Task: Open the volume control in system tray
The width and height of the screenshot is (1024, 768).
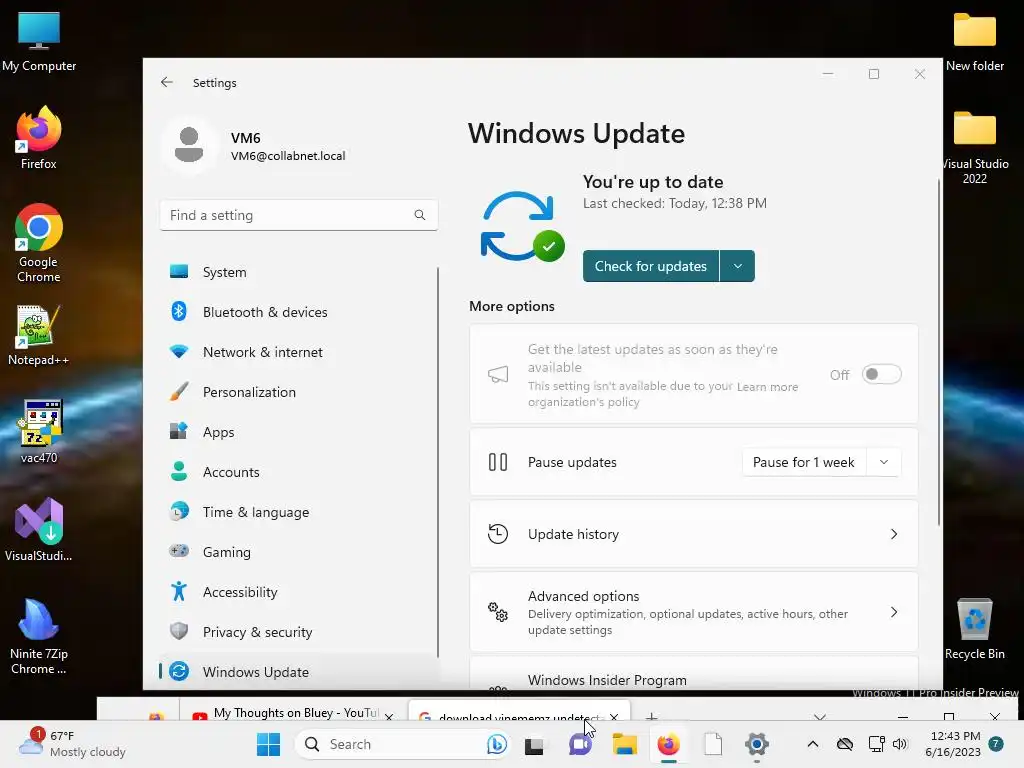Action: tap(900, 744)
